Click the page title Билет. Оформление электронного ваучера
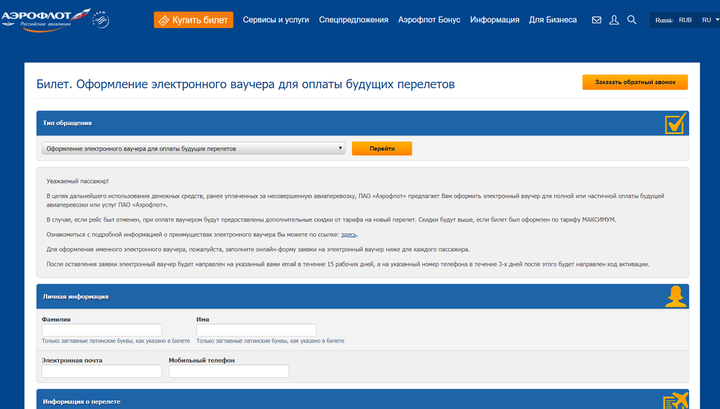Viewport: 720px width, 409px height. [245, 84]
